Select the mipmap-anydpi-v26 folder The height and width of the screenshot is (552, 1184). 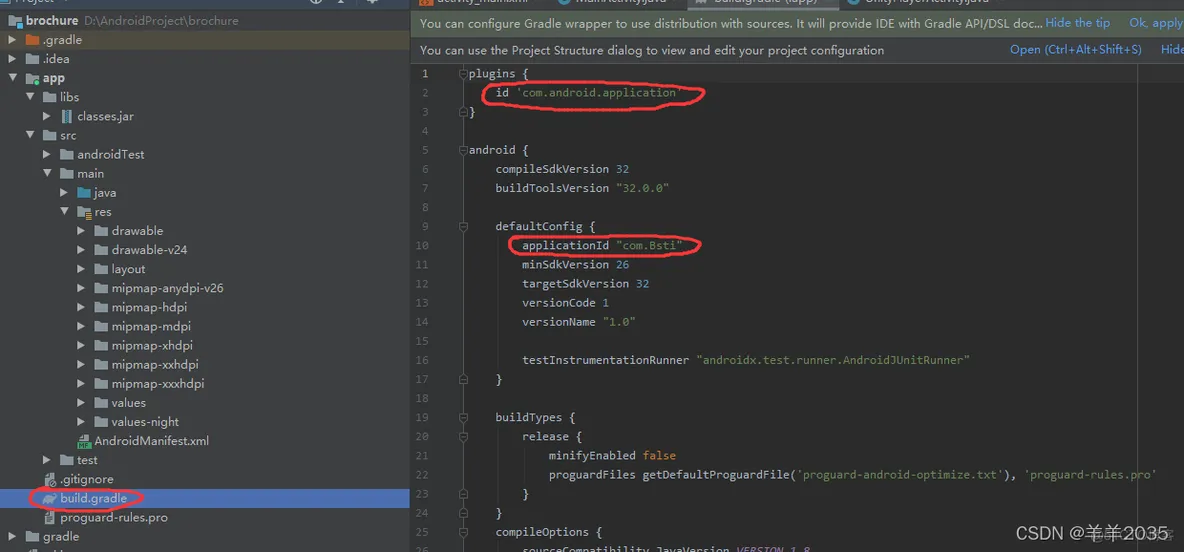click(168, 288)
